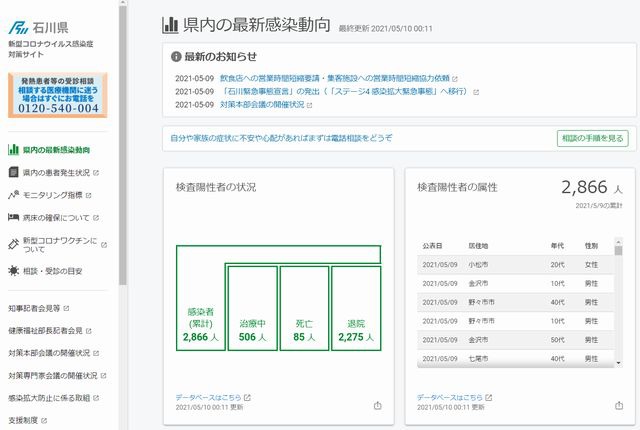
Task: Select 対策本部会議の開催状況 in the sidebar
Action: coord(52,353)
